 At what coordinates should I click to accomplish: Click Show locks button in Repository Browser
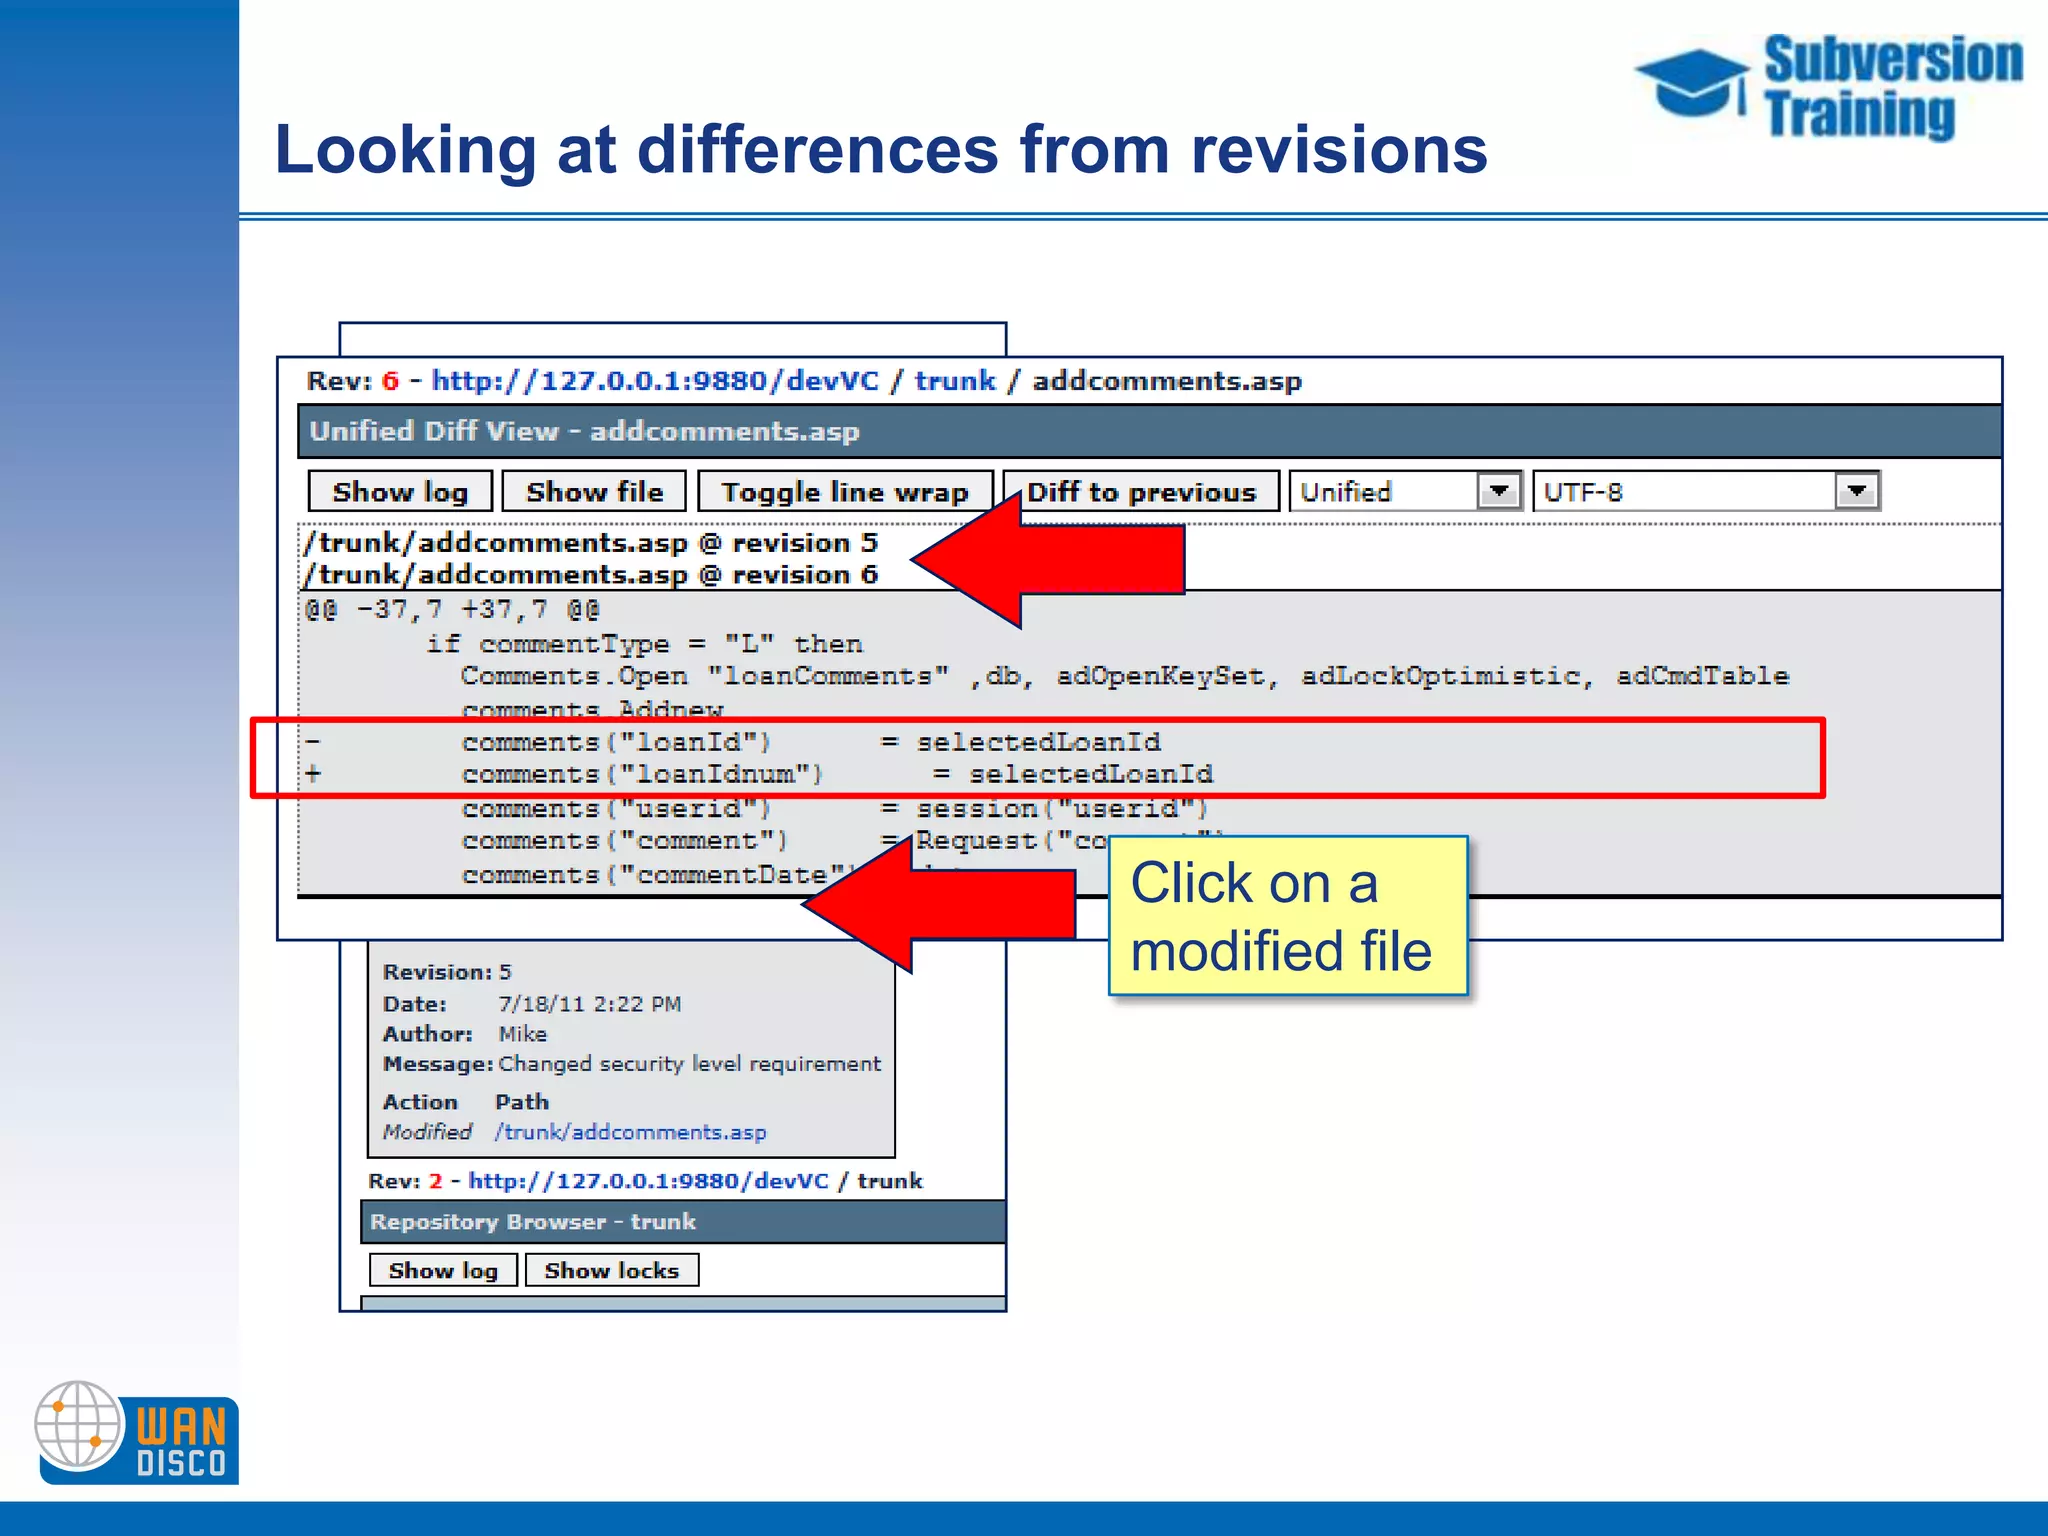pos(611,1270)
